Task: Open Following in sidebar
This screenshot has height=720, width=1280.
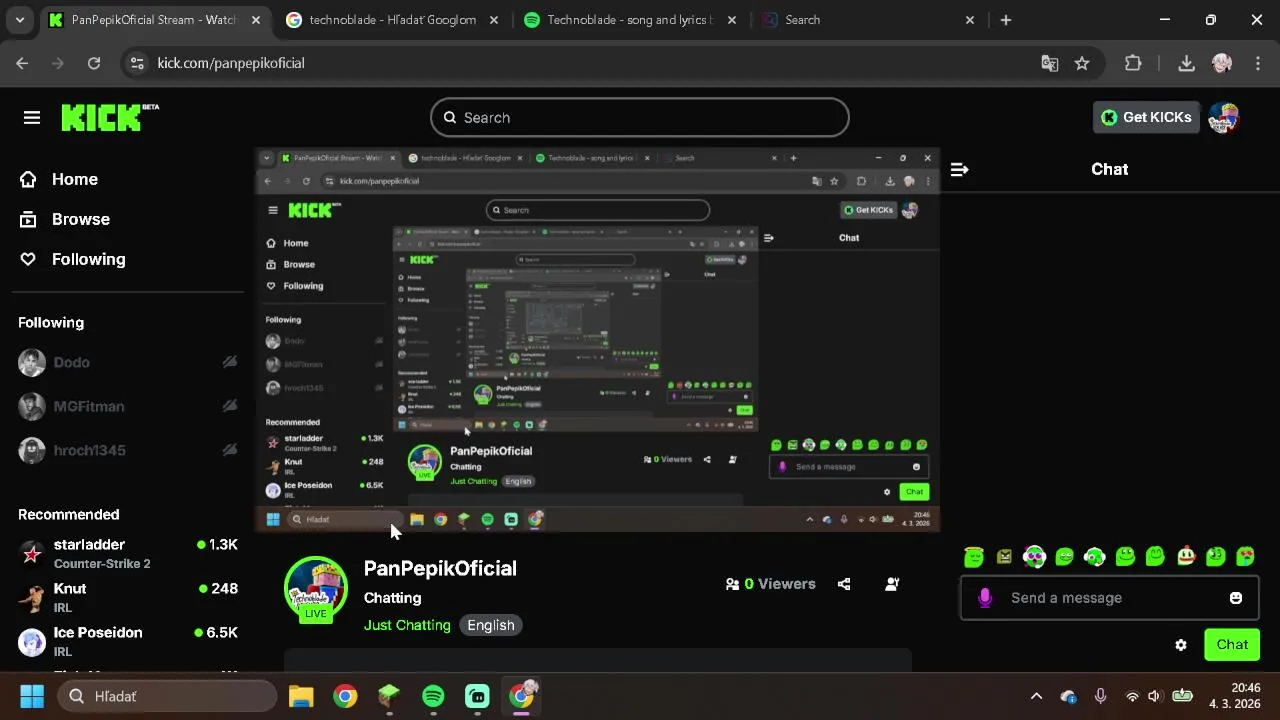Action: (x=74, y=259)
